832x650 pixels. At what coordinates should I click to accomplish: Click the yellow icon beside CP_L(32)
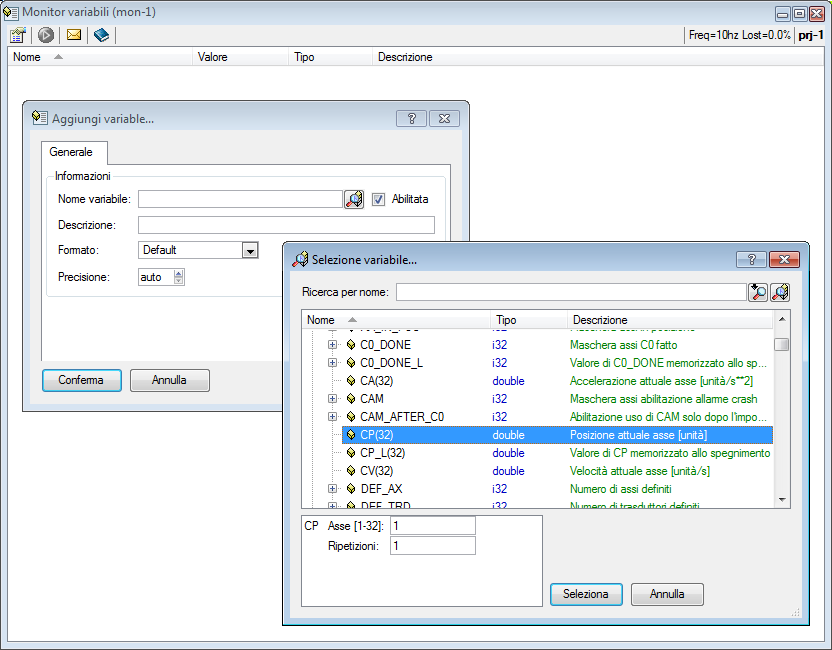[351, 453]
